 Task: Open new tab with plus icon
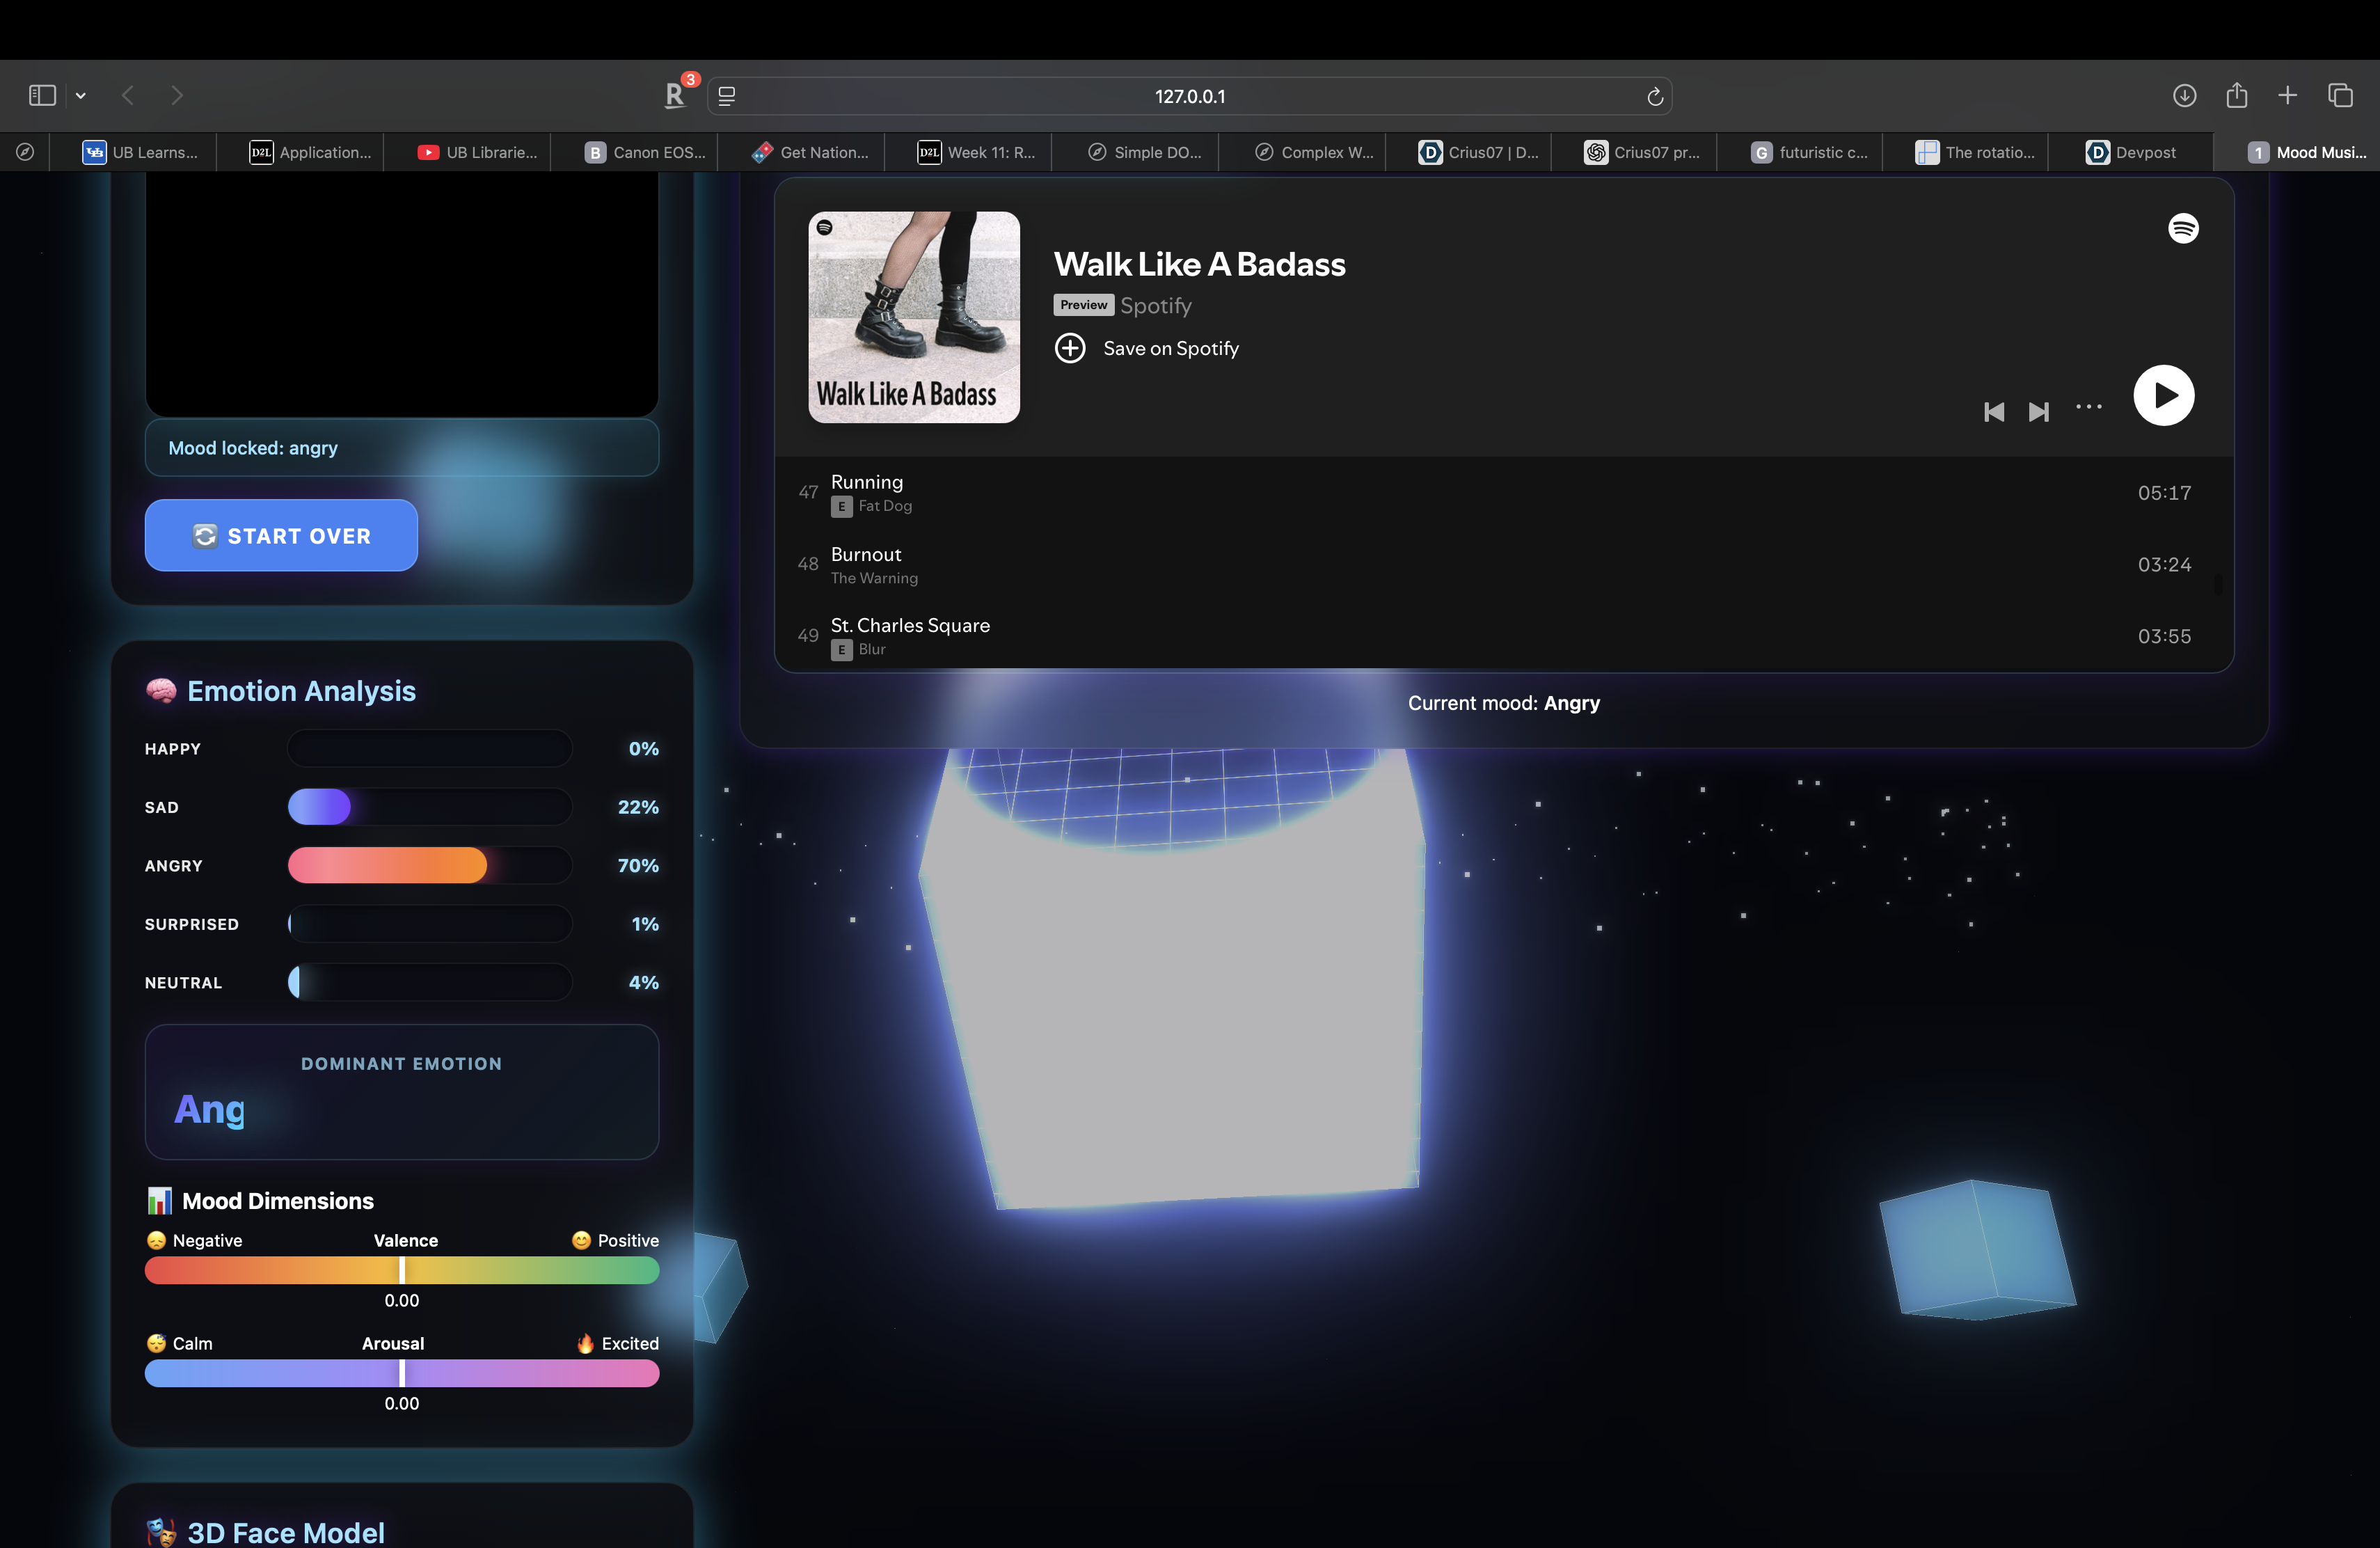(x=2287, y=96)
